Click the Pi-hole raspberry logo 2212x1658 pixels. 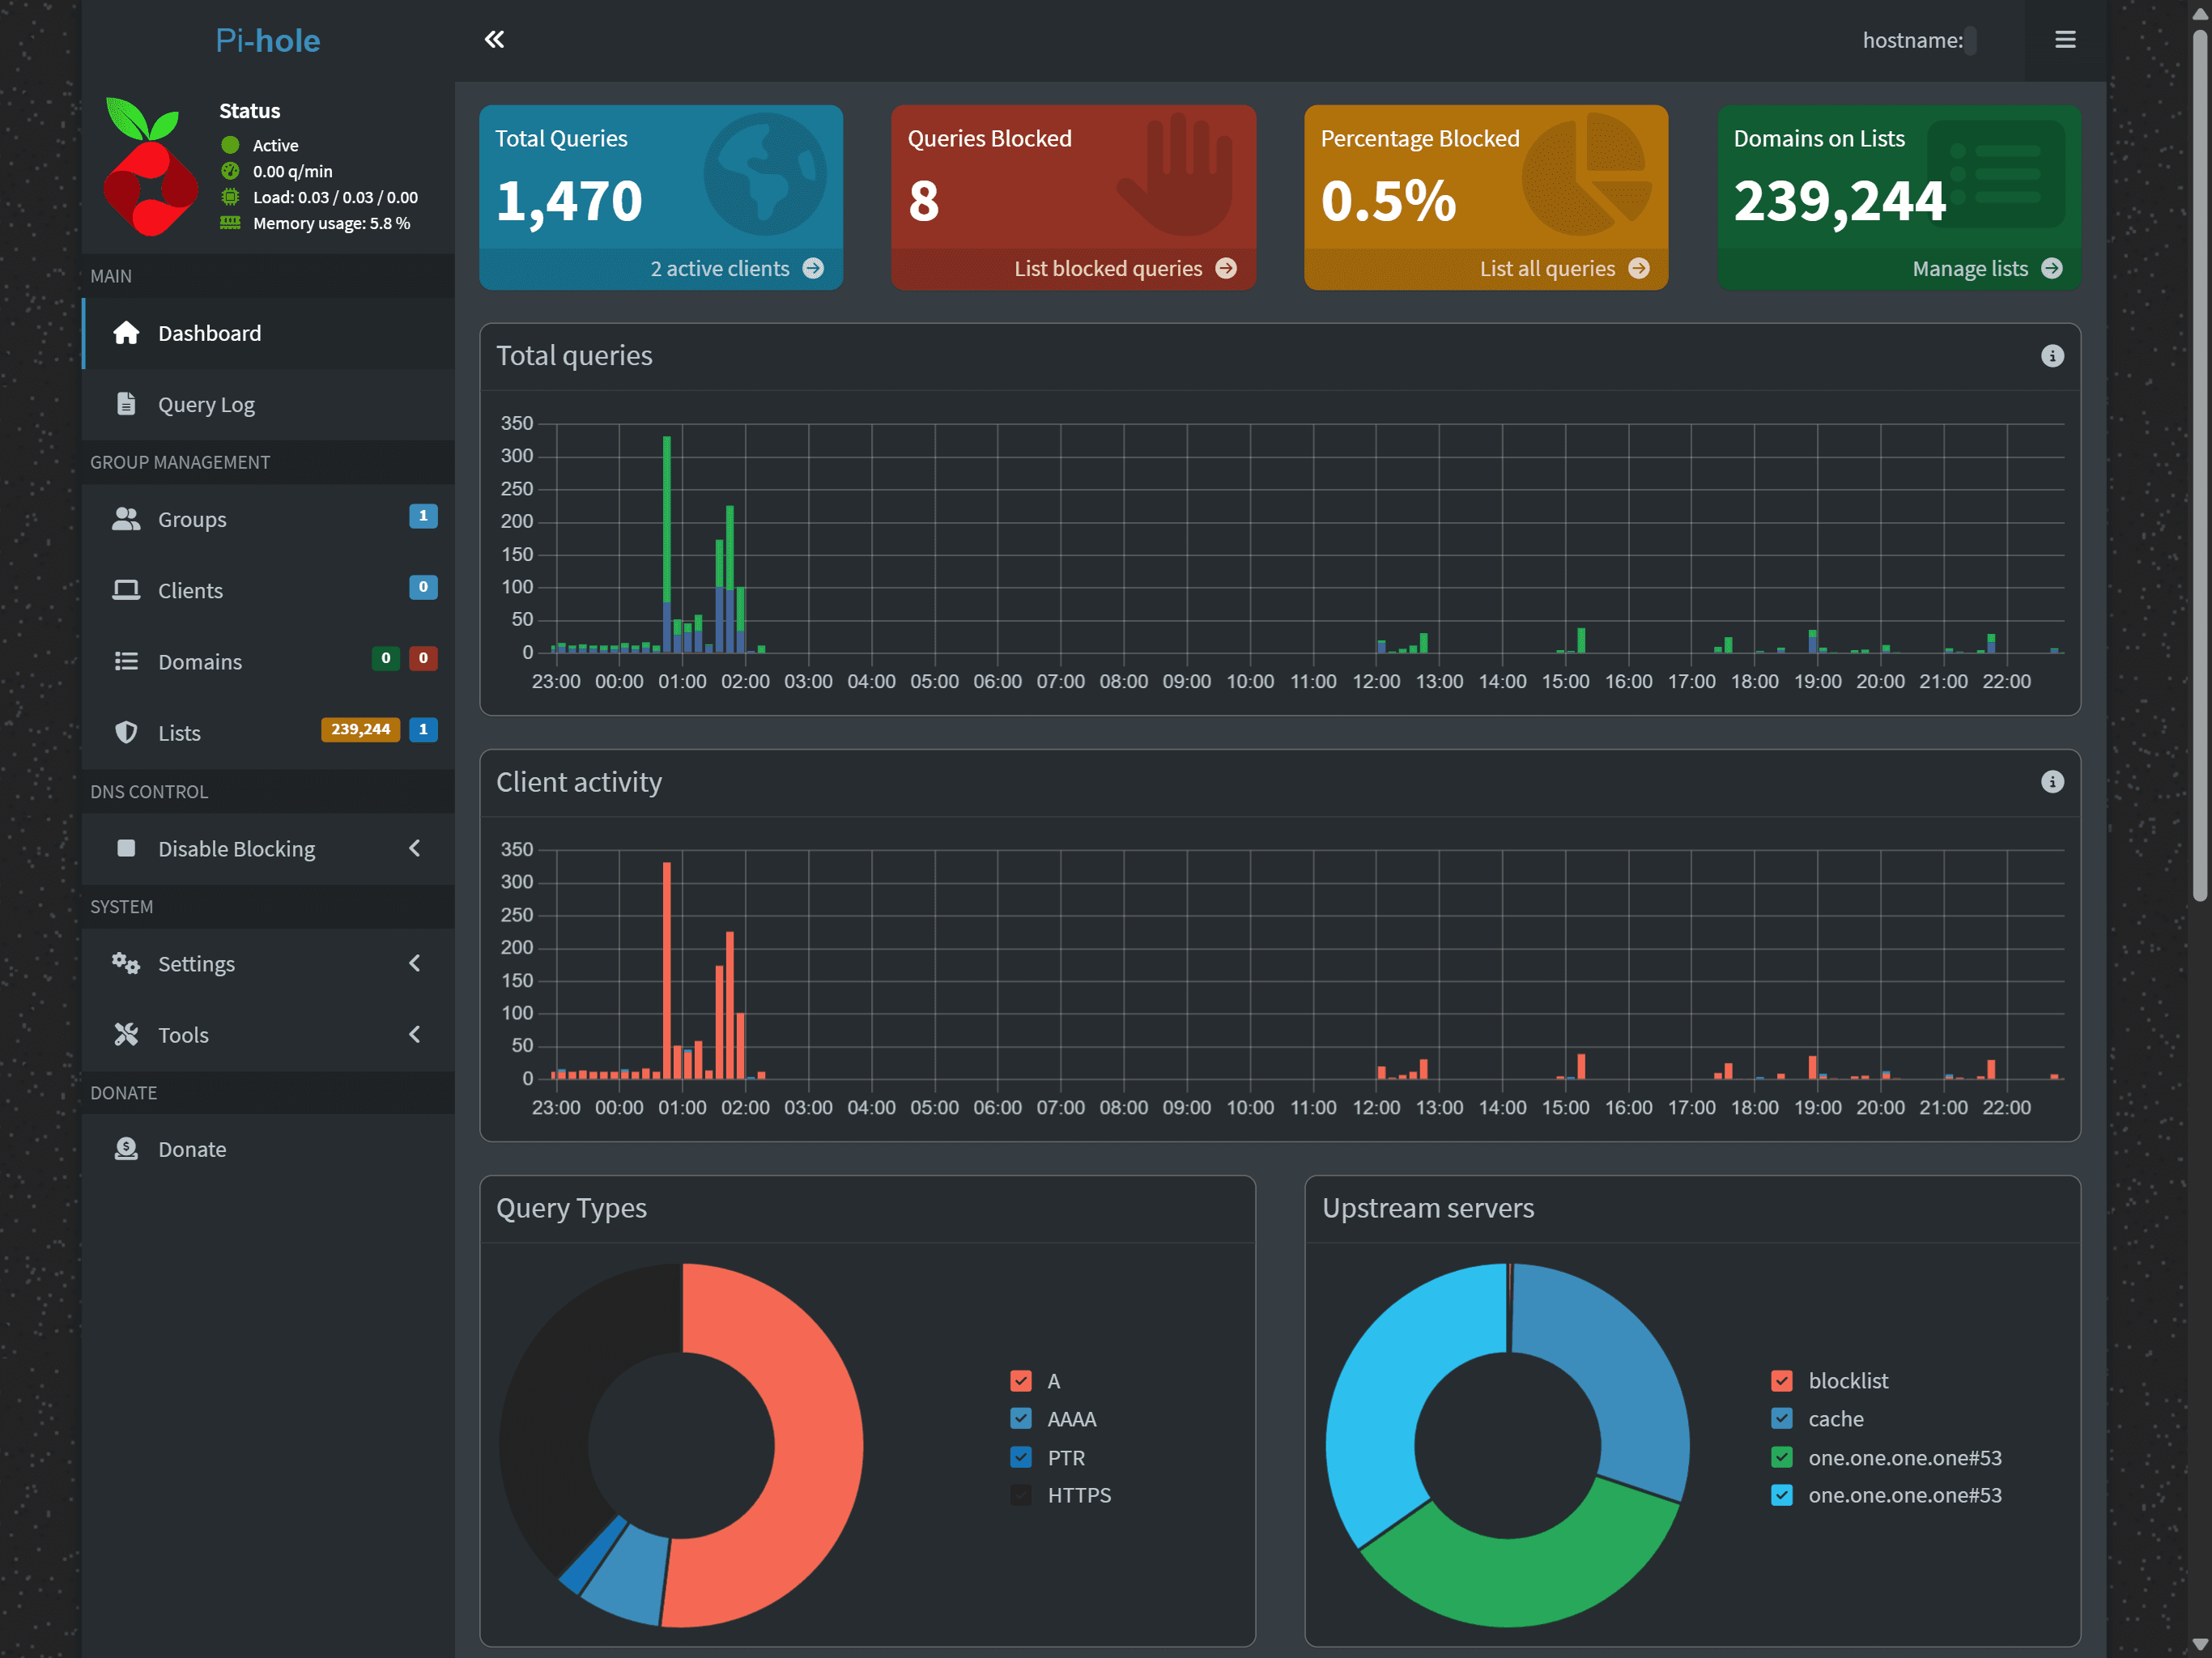(149, 167)
